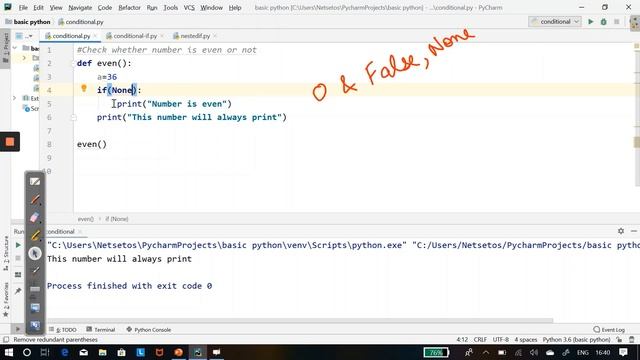The image size is (640, 360).
Task: Open the Terminal tool window
Action: [x=101, y=330]
